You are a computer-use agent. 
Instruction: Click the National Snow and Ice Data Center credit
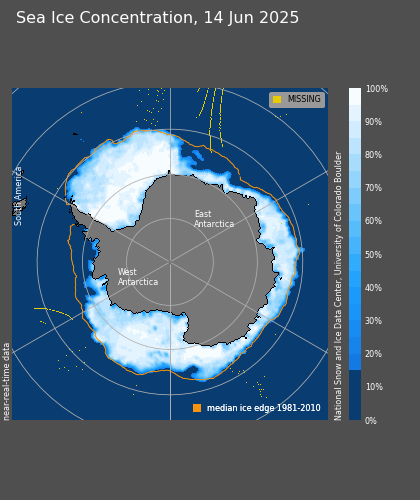[338, 286]
